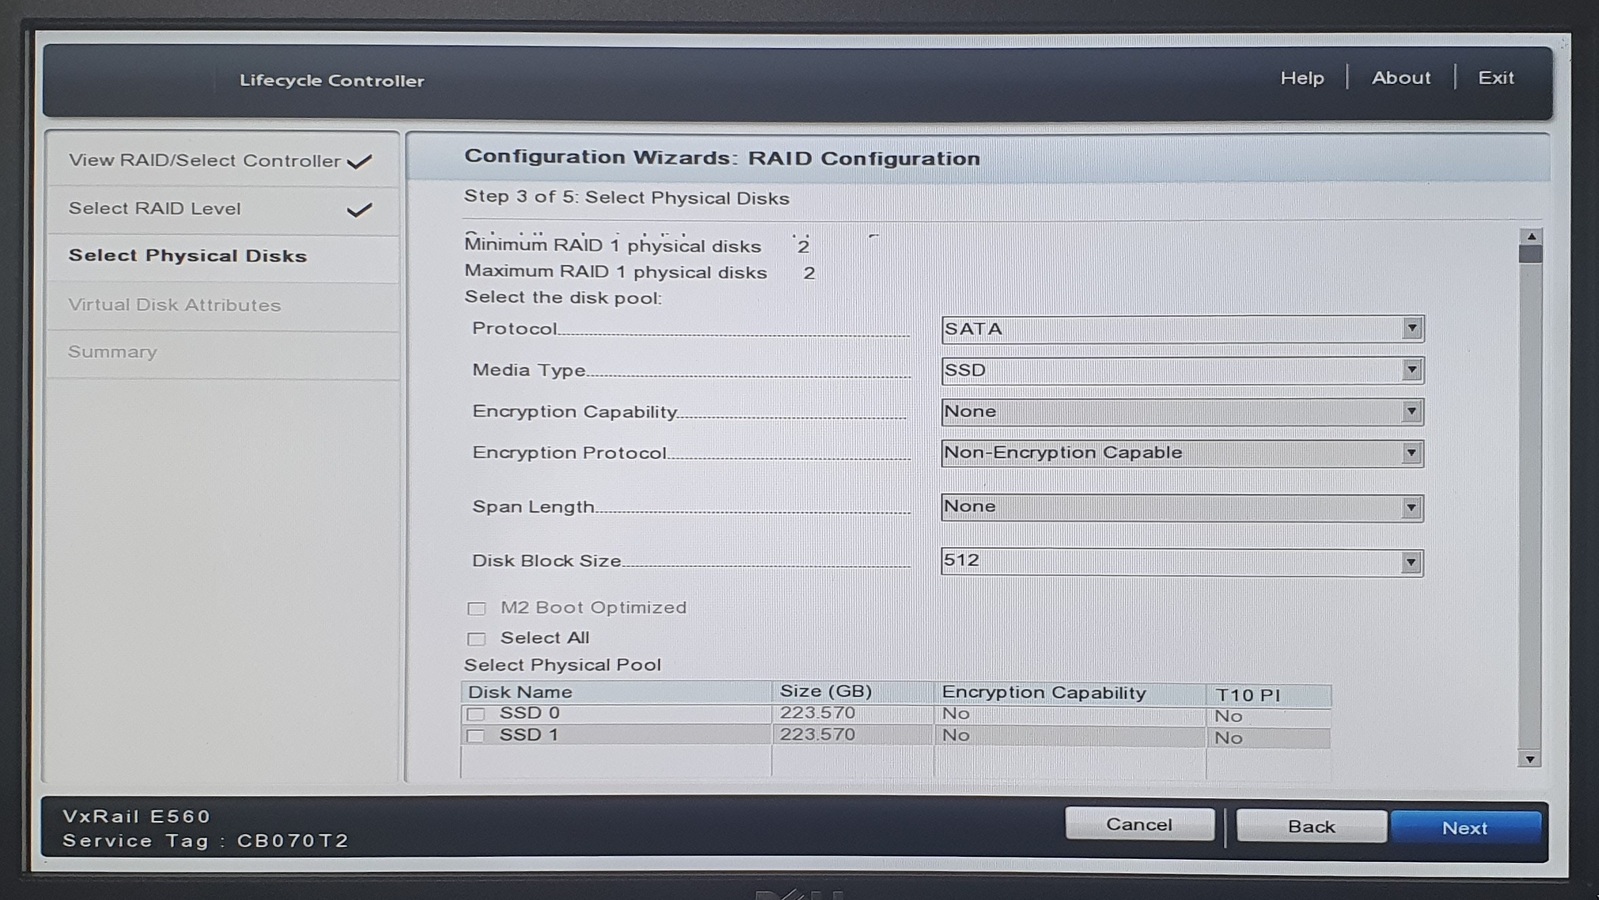Viewport: 1599px width, 900px height.
Task: Click Service Tag CB070T2 text
Action: click(205, 841)
